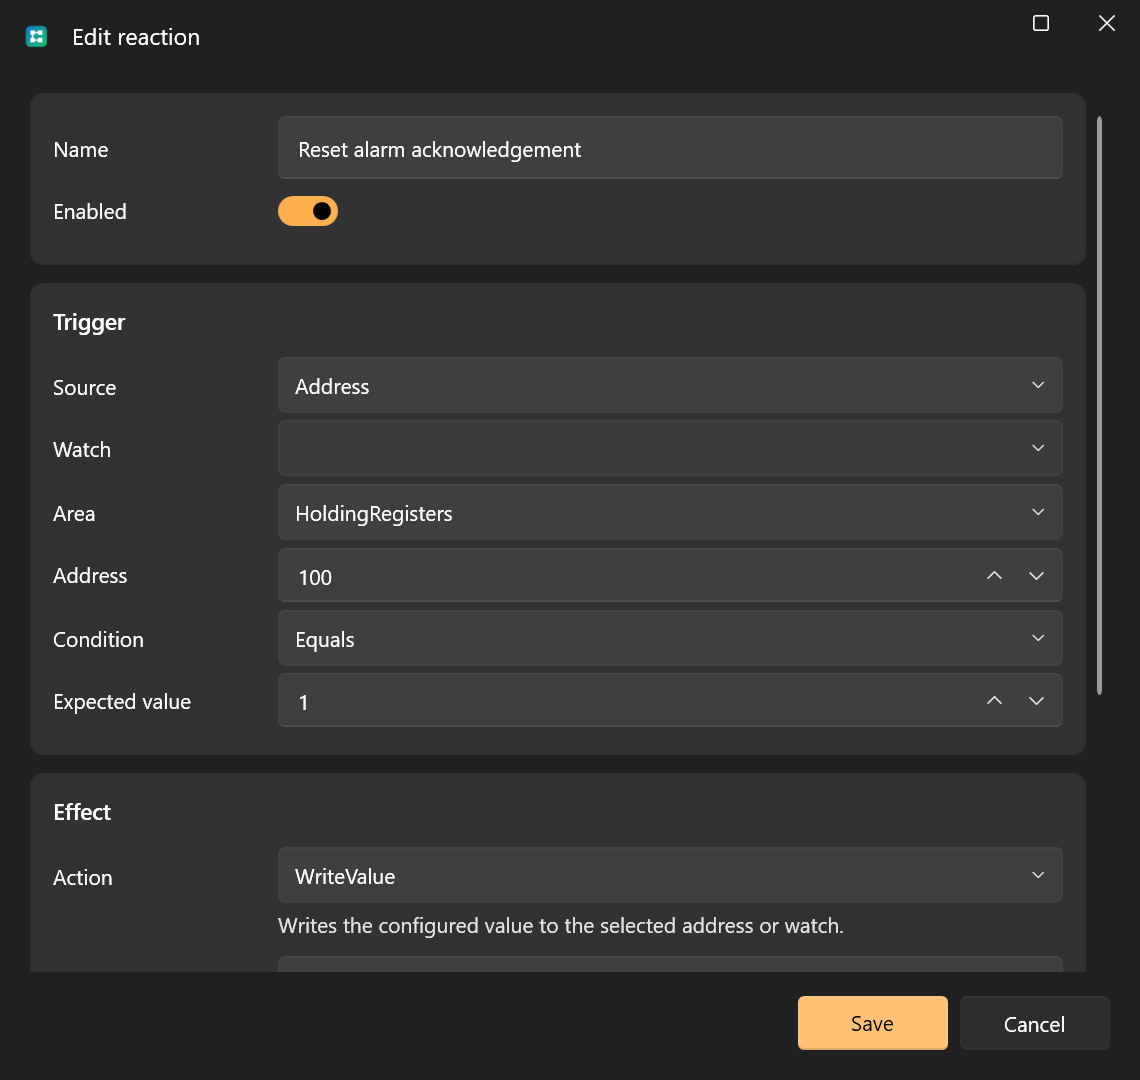Click the app icon beside Edit reaction
Screen dimensions: 1140x1080
point(36,36)
